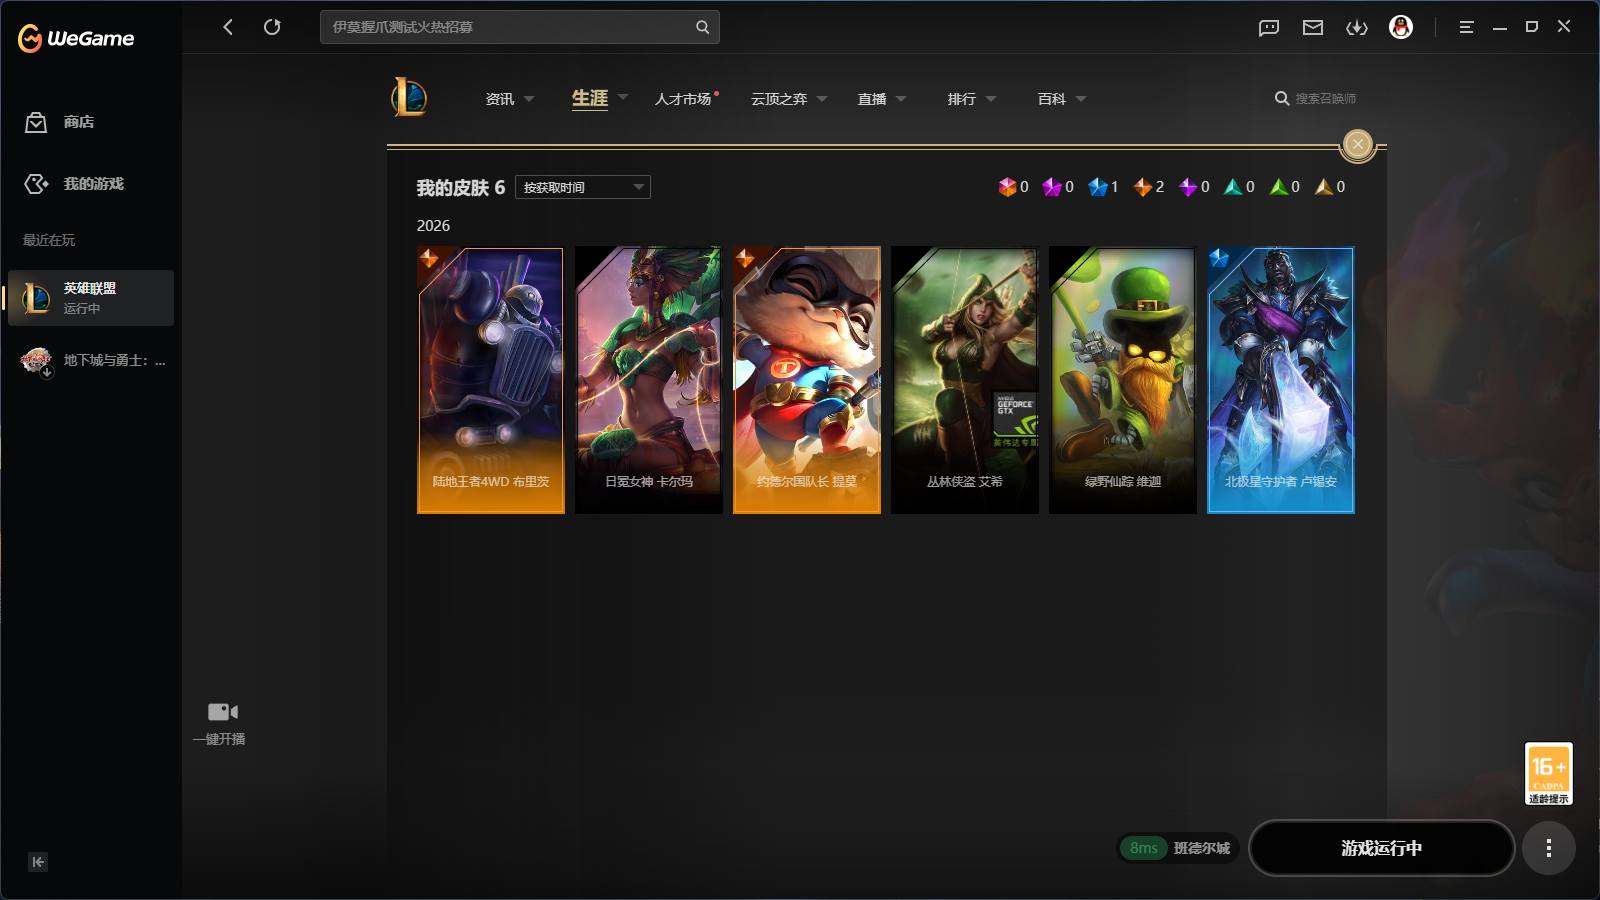Click the 2026 year label

(434, 226)
